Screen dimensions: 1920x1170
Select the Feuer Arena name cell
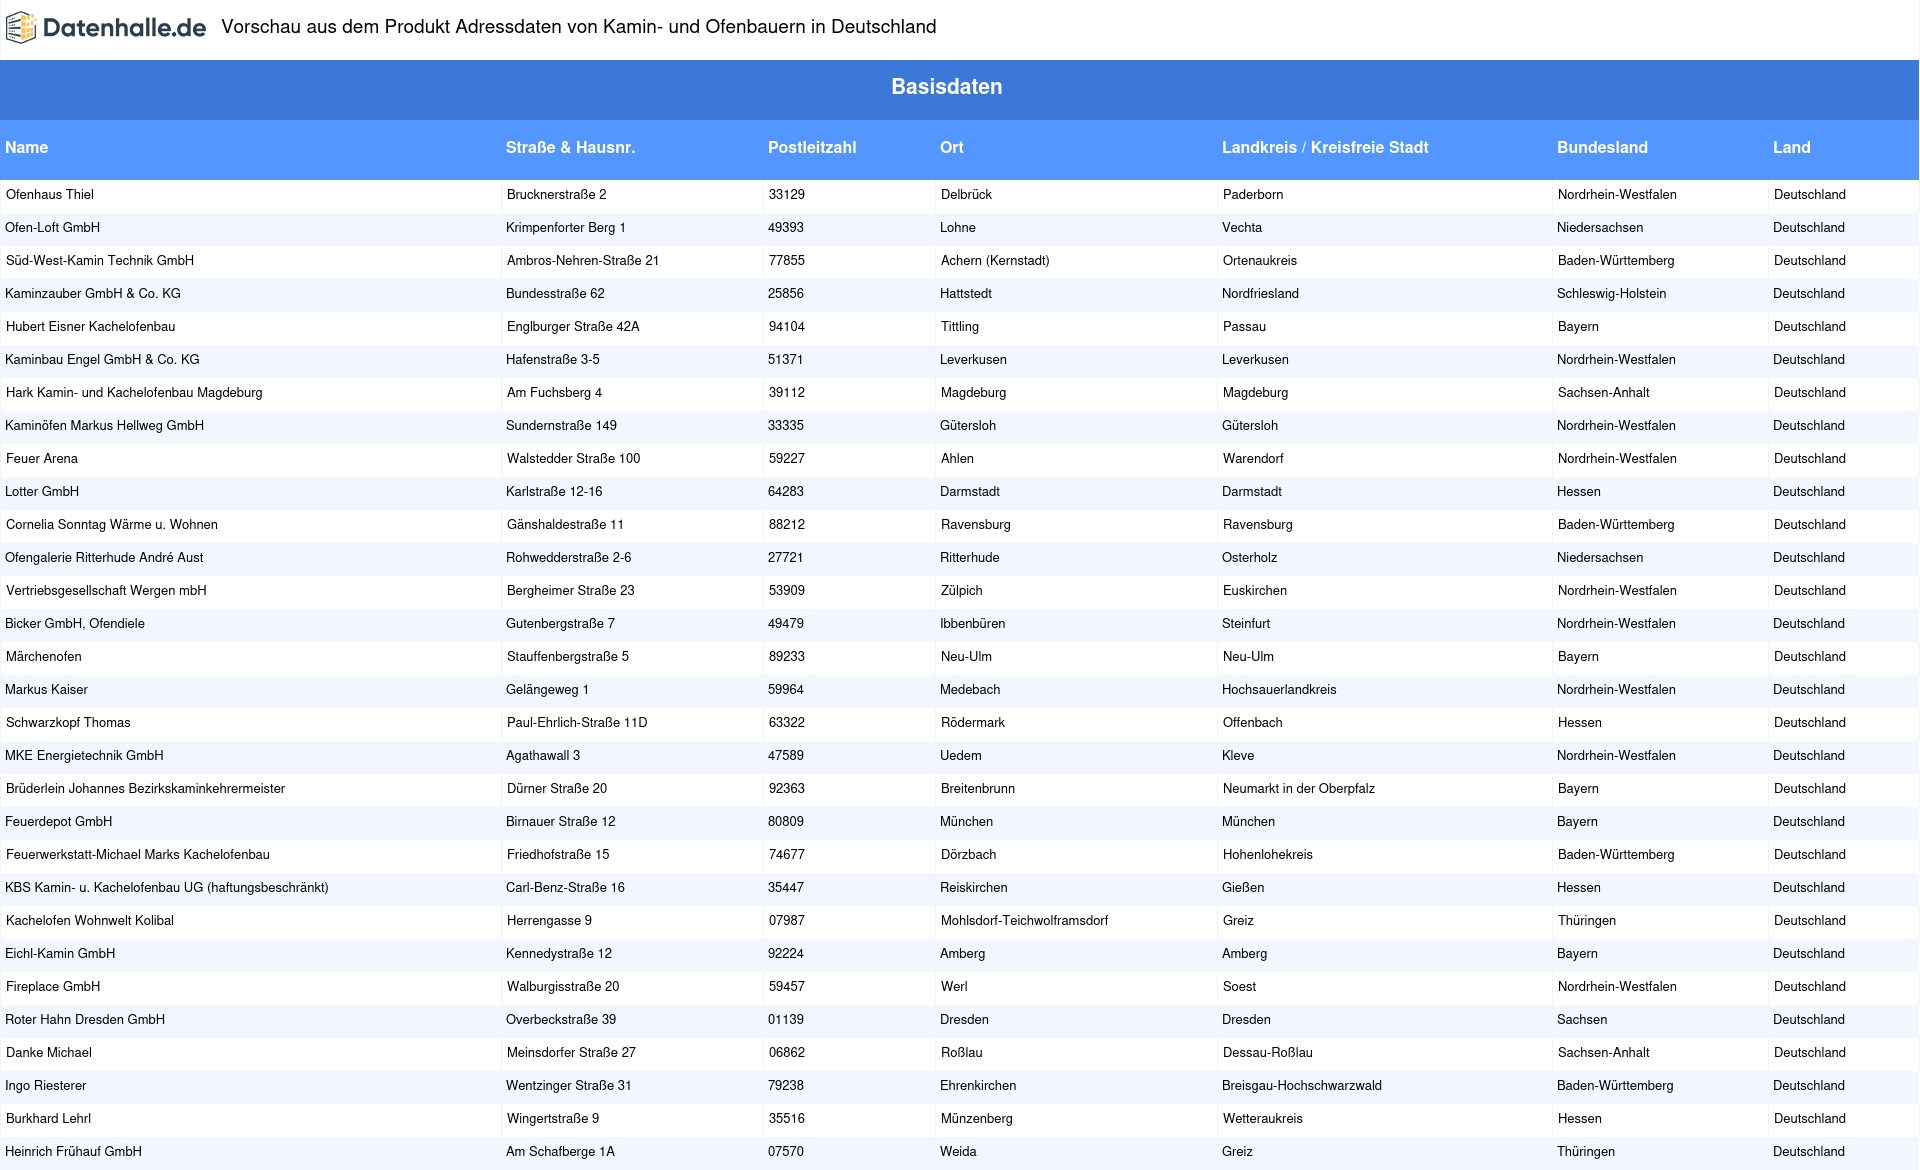click(x=42, y=459)
